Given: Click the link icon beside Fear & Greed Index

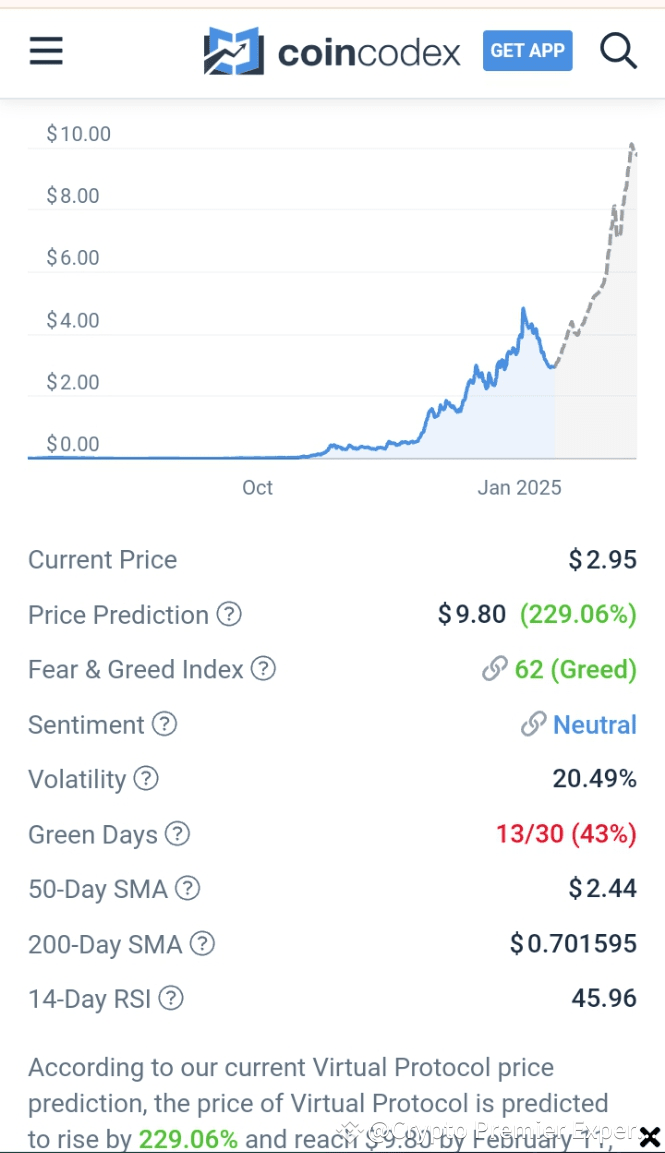Looking at the screenshot, I should tap(494, 669).
